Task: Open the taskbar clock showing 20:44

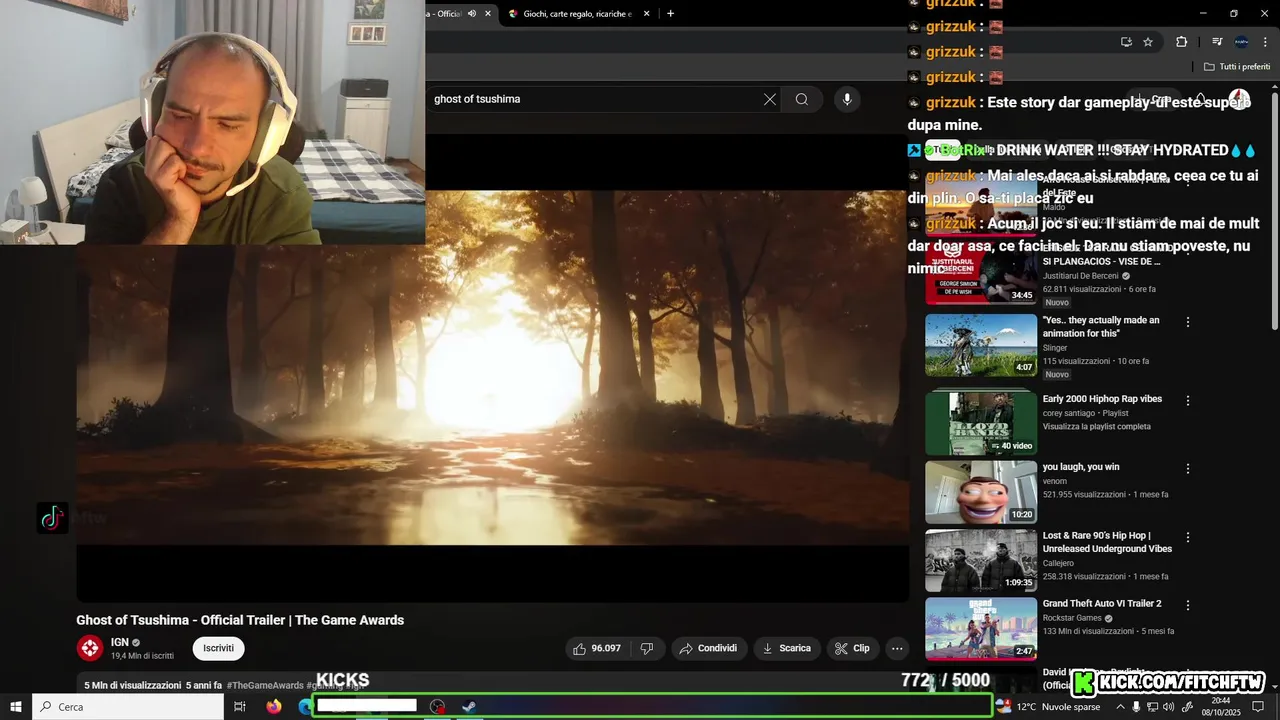Action: click(1220, 706)
